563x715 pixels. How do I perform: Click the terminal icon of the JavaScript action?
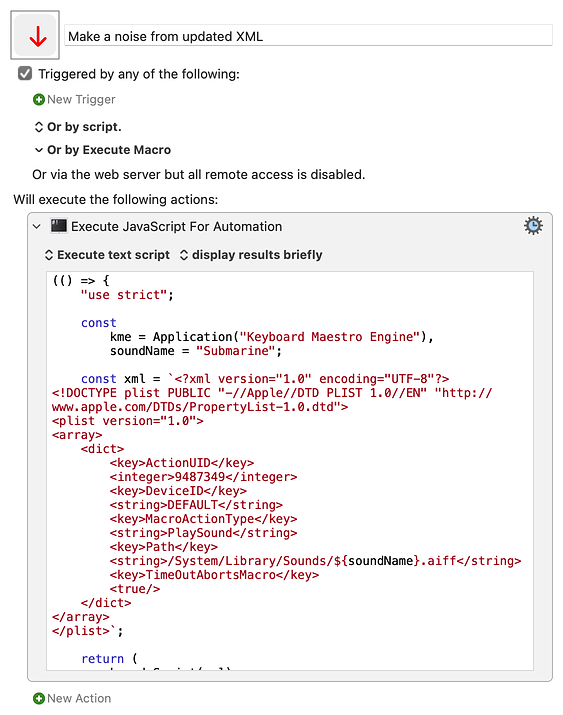coord(59,226)
